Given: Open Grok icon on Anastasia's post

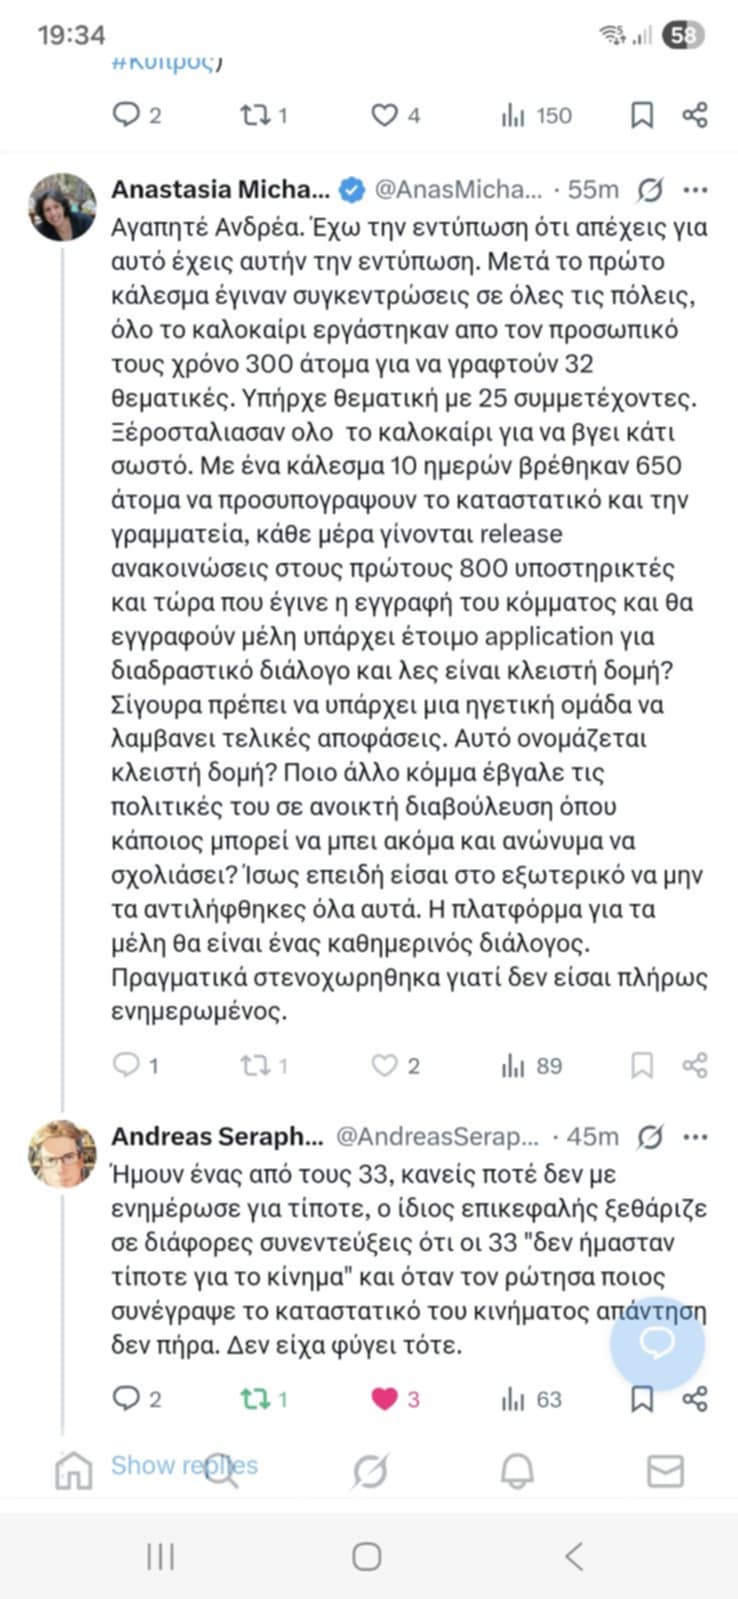Looking at the screenshot, I should click(650, 189).
